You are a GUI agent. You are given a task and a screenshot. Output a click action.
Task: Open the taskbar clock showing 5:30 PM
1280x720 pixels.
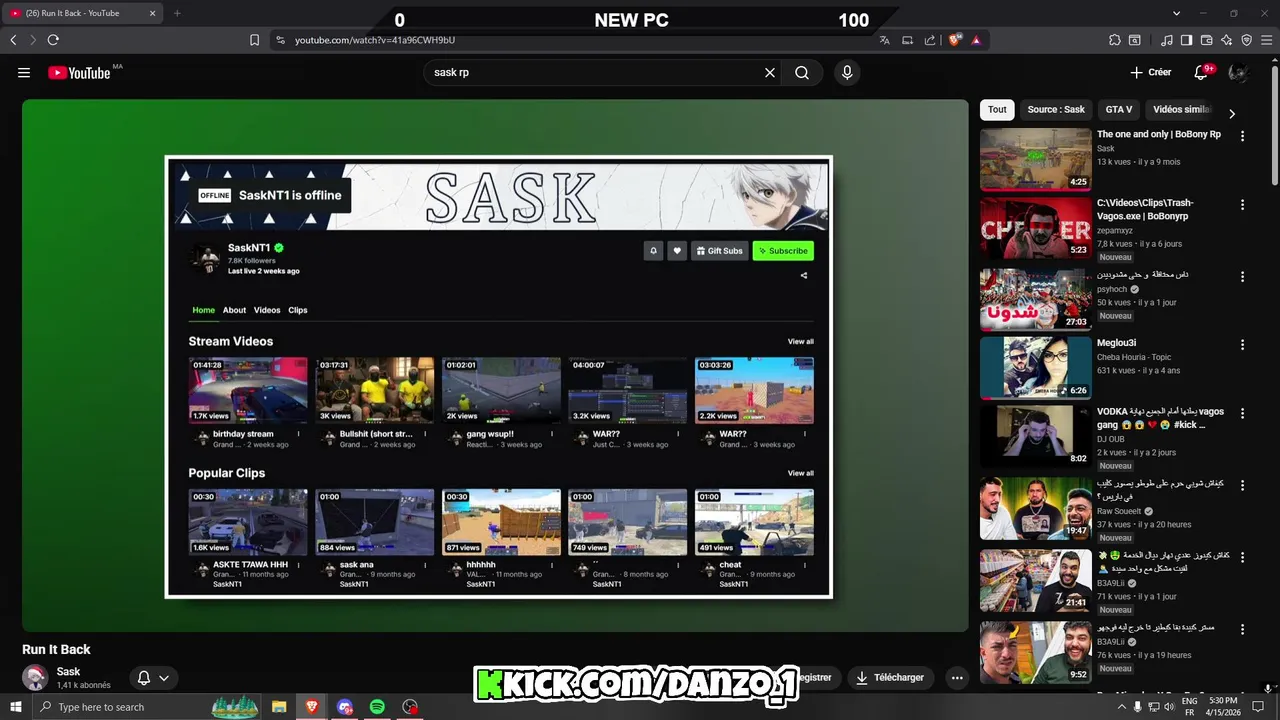(1222, 706)
